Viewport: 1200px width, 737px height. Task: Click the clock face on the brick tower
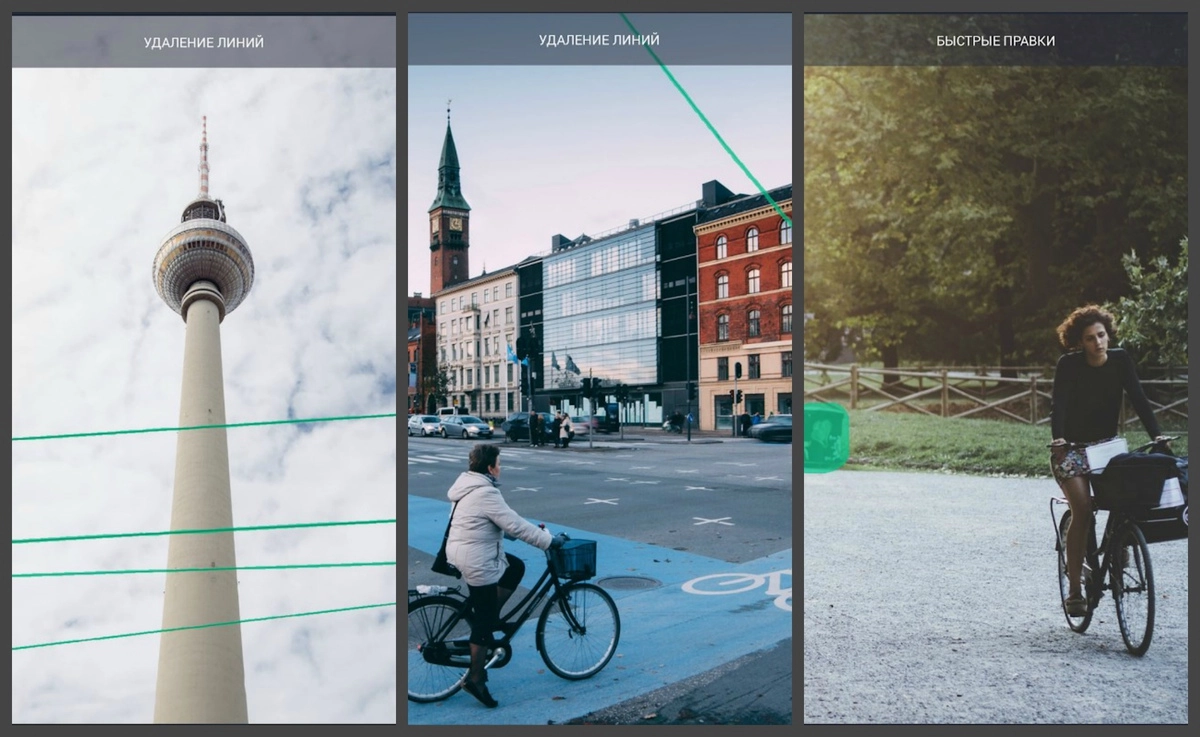click(450, 224)
